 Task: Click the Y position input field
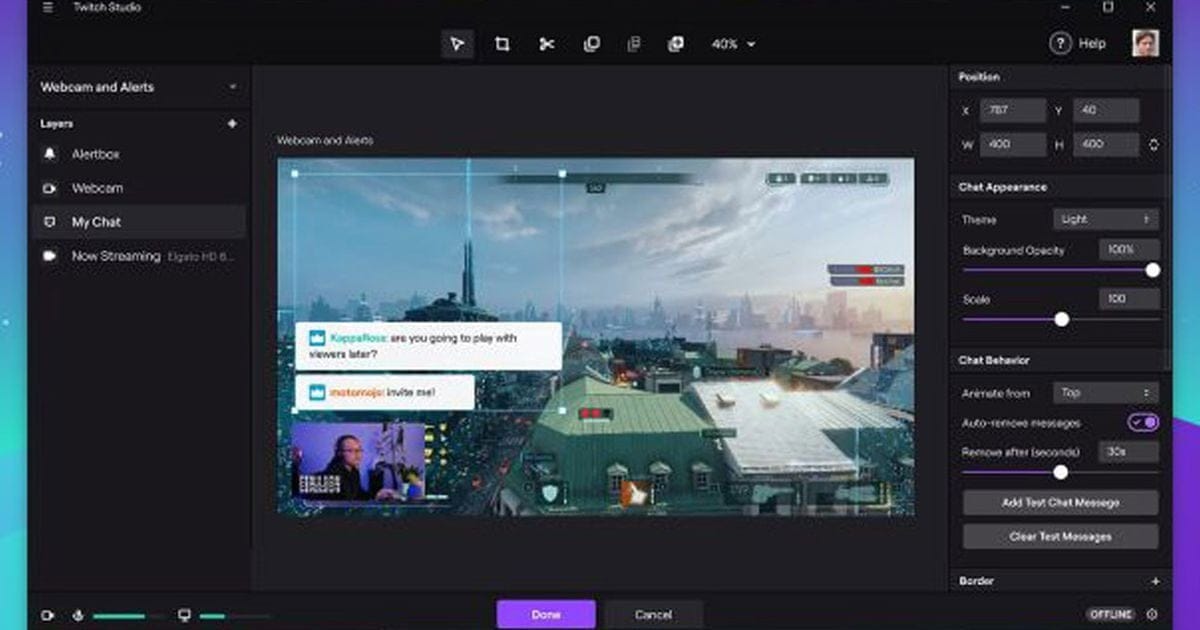[1106, 110]
